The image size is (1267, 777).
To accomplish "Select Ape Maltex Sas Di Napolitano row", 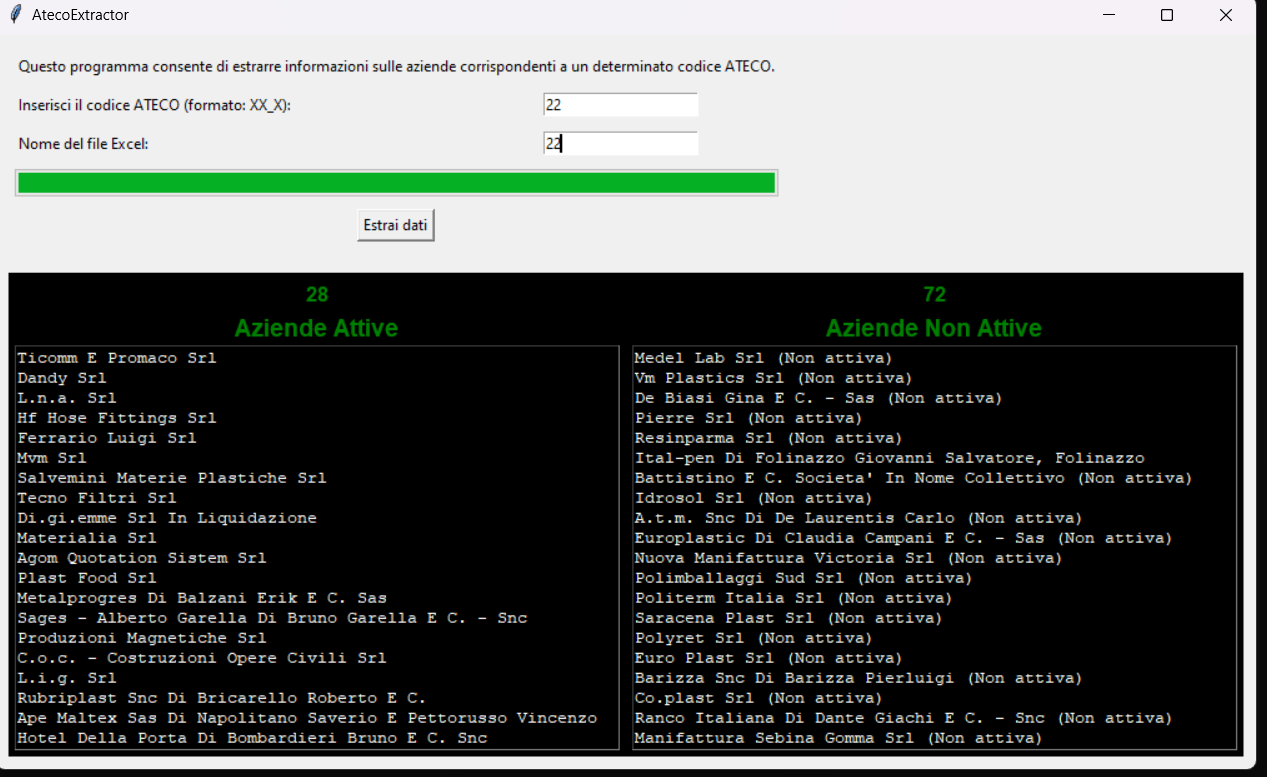I will pos(317,718).
